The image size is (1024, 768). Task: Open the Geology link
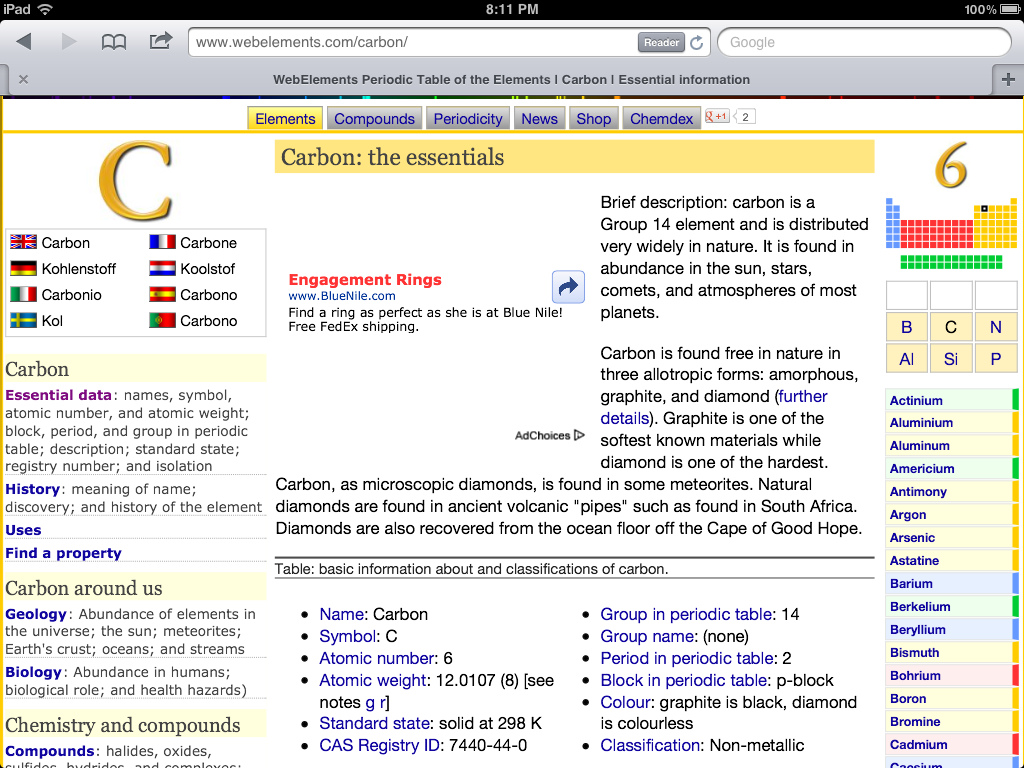click(36, 614)
